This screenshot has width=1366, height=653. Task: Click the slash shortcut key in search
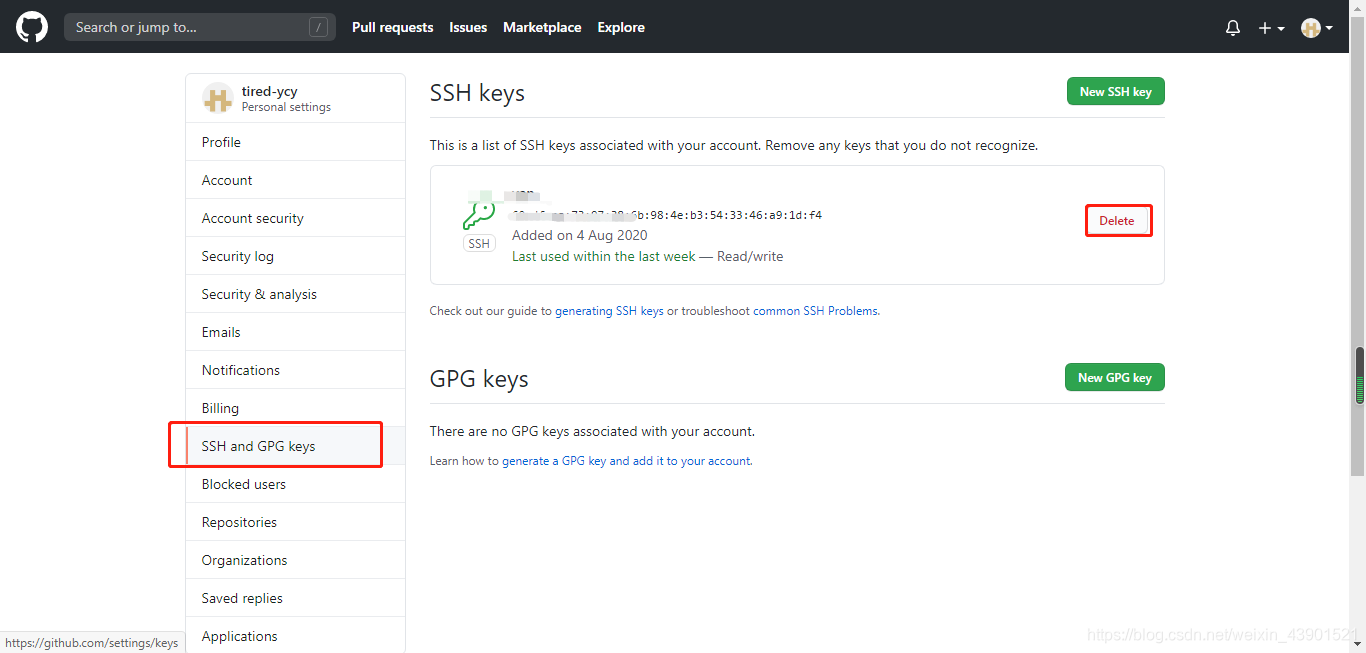(x=319, y=27)
